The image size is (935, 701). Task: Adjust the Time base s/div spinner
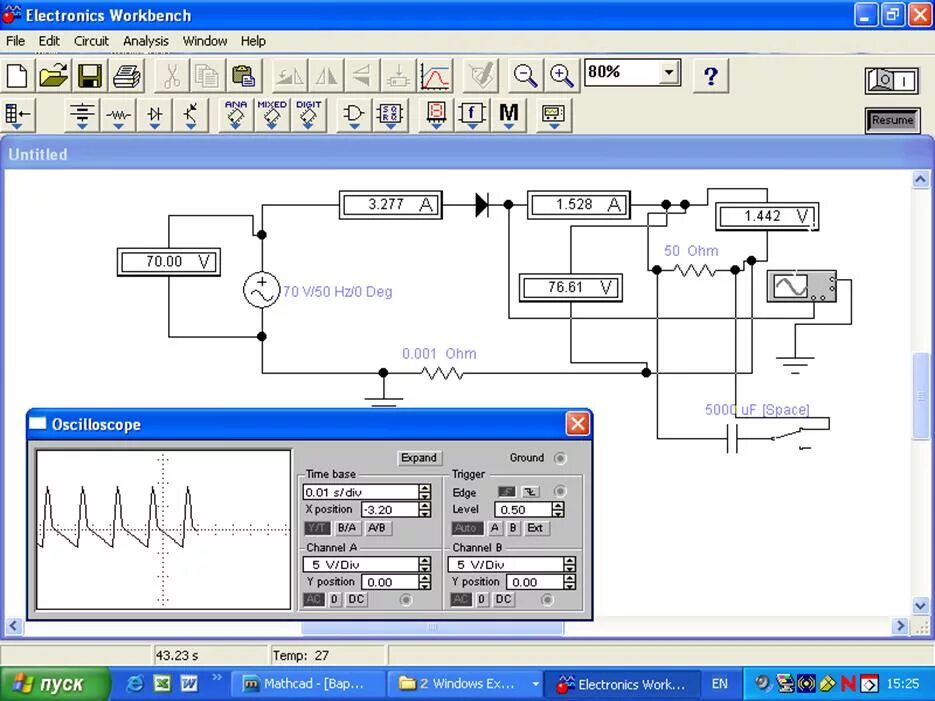425,492
